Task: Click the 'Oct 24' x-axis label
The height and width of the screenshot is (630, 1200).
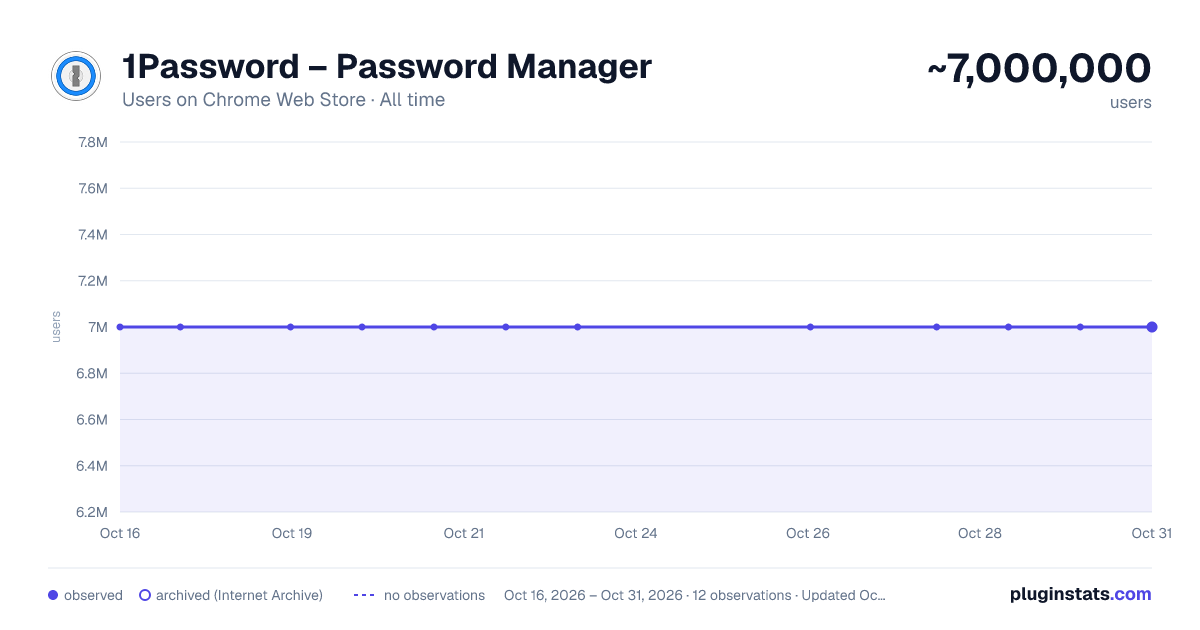Action: pyautogui.click(x=636, y=533)
